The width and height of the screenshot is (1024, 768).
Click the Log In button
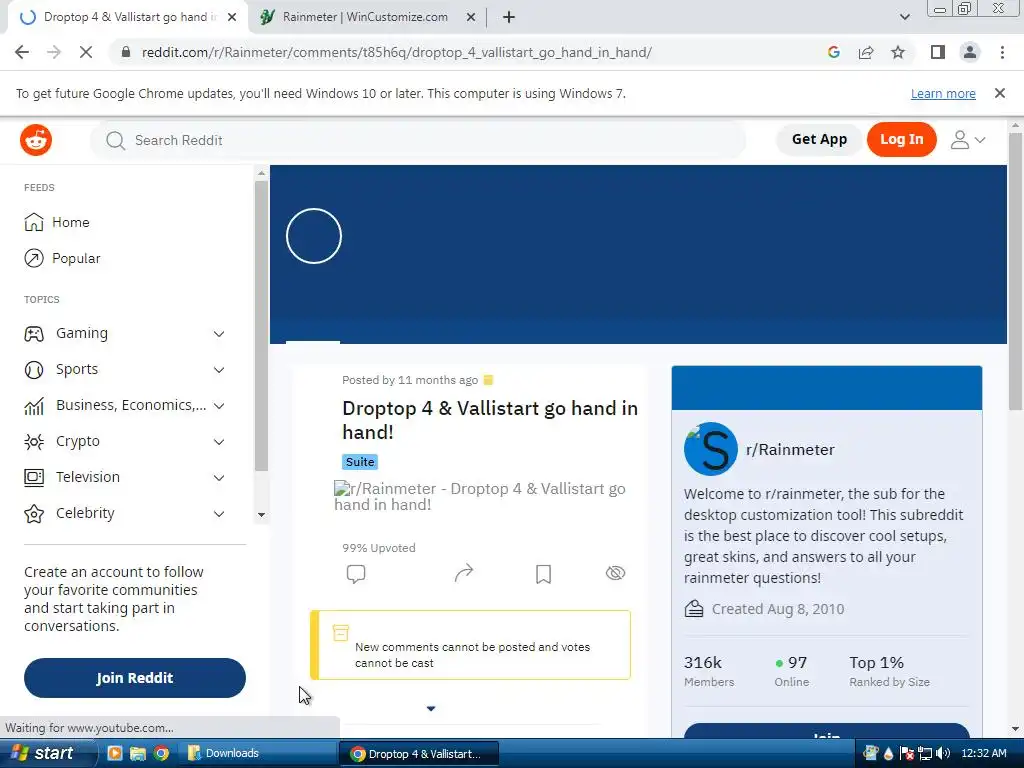(902, 139)
